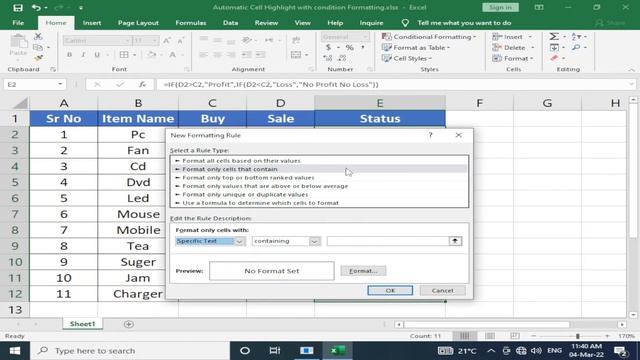Apply Percent Style format

[349, 48]
